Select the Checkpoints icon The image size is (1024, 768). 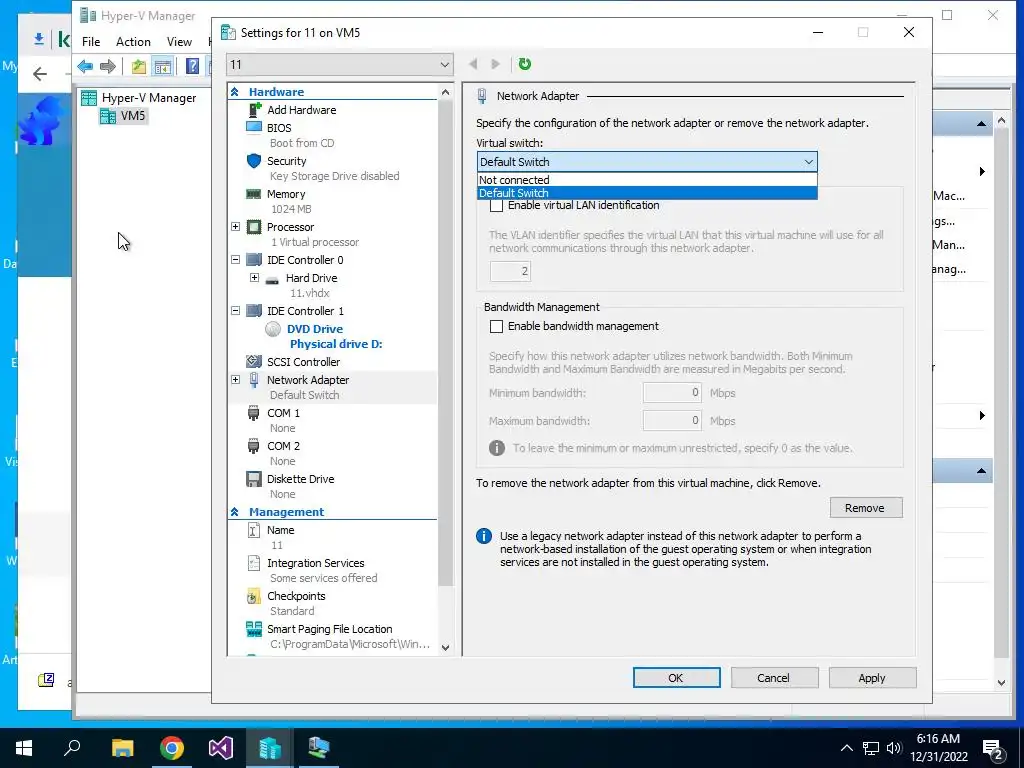(x=254, y=596)
